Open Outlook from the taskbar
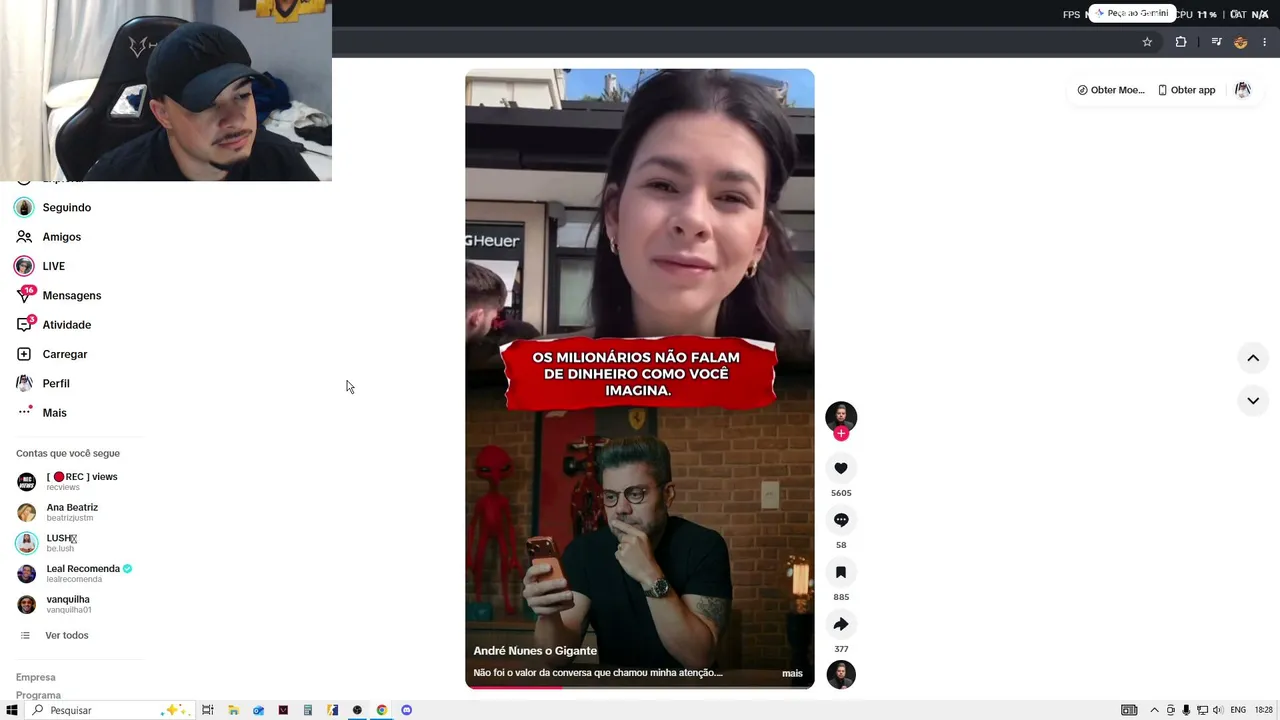Image resolution: width=1280 pixels, height=720 pixels. (258, 710)
